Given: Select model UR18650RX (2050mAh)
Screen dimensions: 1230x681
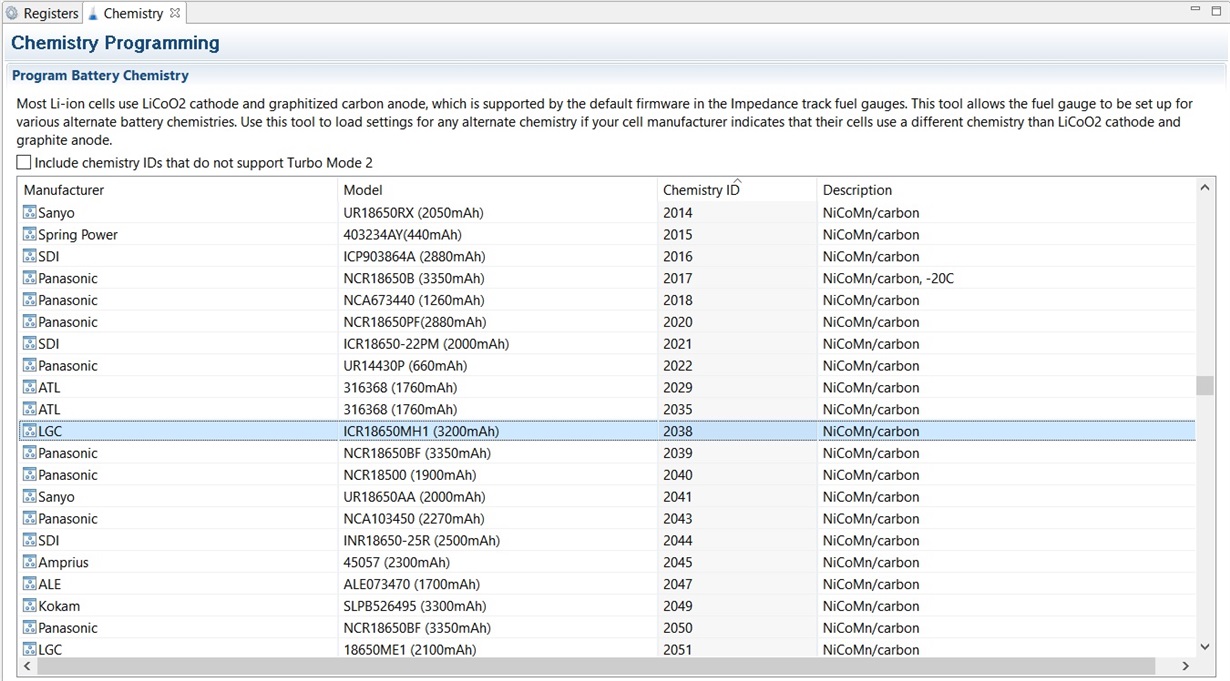Looking at the screenshot, I should [x=414, y=213].
